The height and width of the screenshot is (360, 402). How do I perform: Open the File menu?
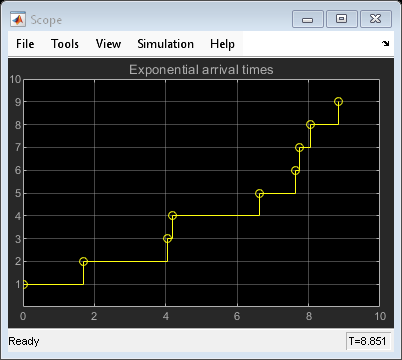coord(25,44)
